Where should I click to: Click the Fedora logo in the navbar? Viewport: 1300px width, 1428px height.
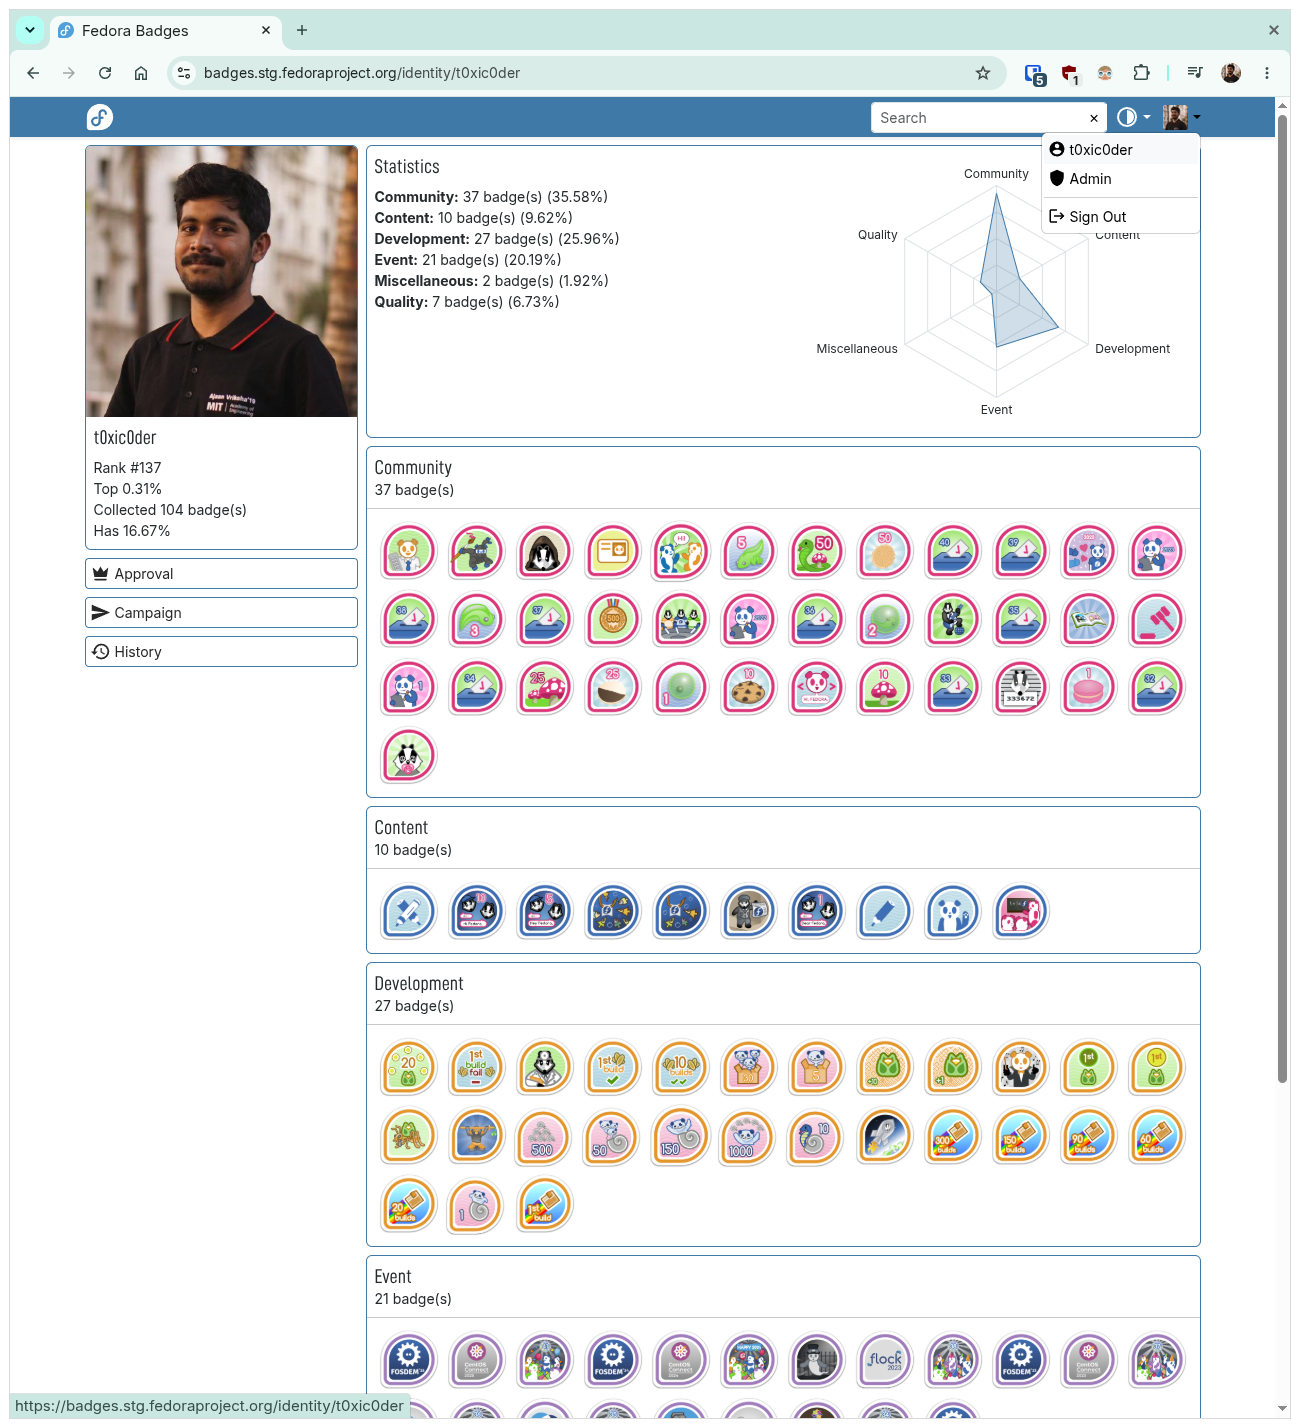coord(100,118)
